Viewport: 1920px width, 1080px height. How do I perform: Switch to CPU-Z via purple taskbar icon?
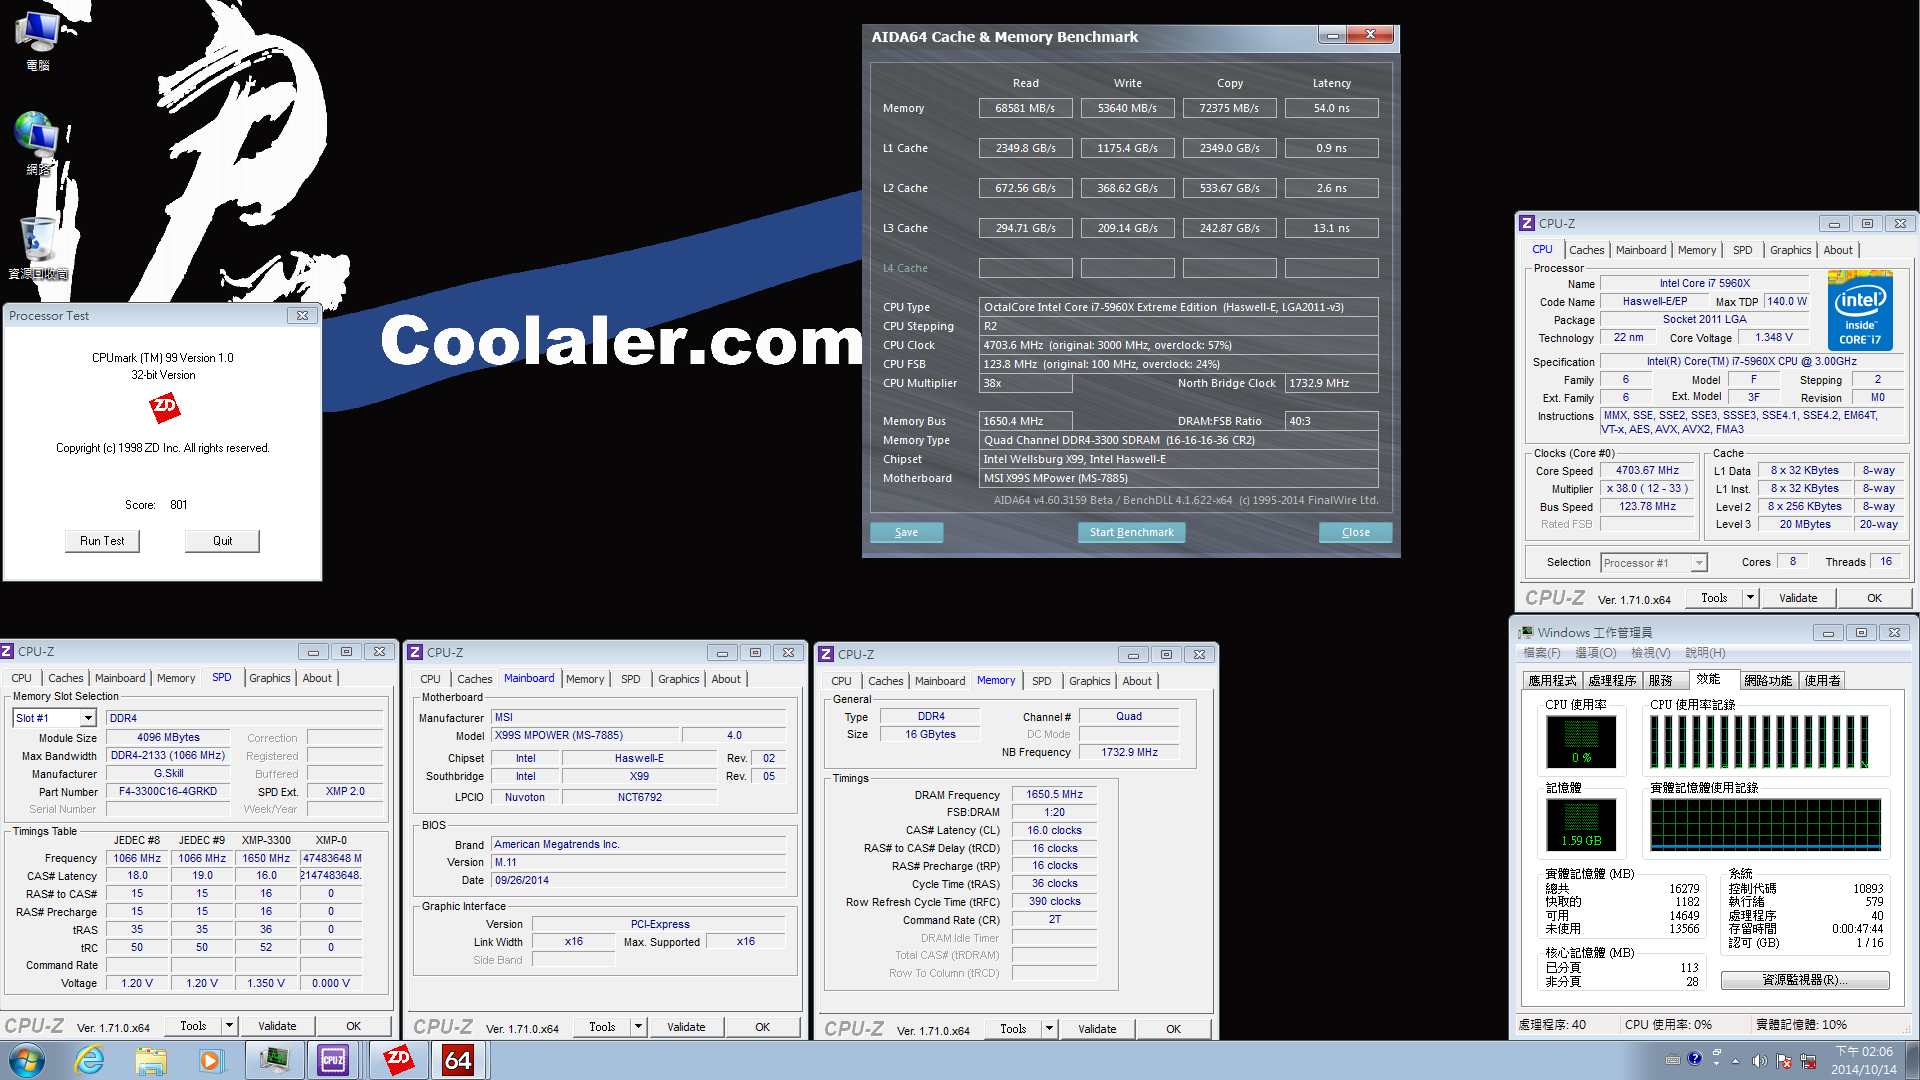tap(333, 1060)
